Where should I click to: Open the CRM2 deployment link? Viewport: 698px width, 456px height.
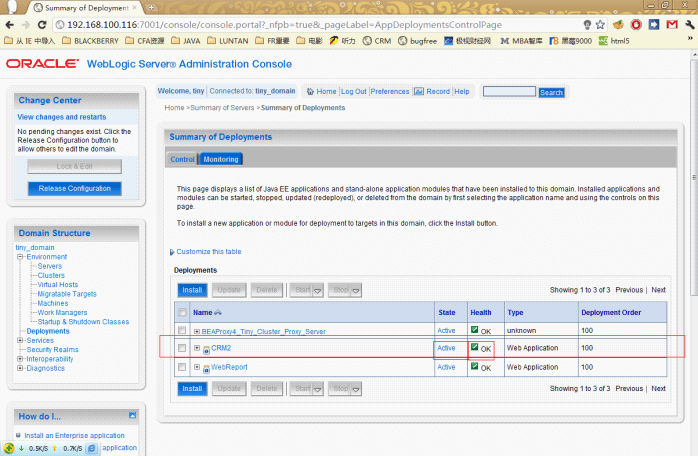[x=221, y=348]
